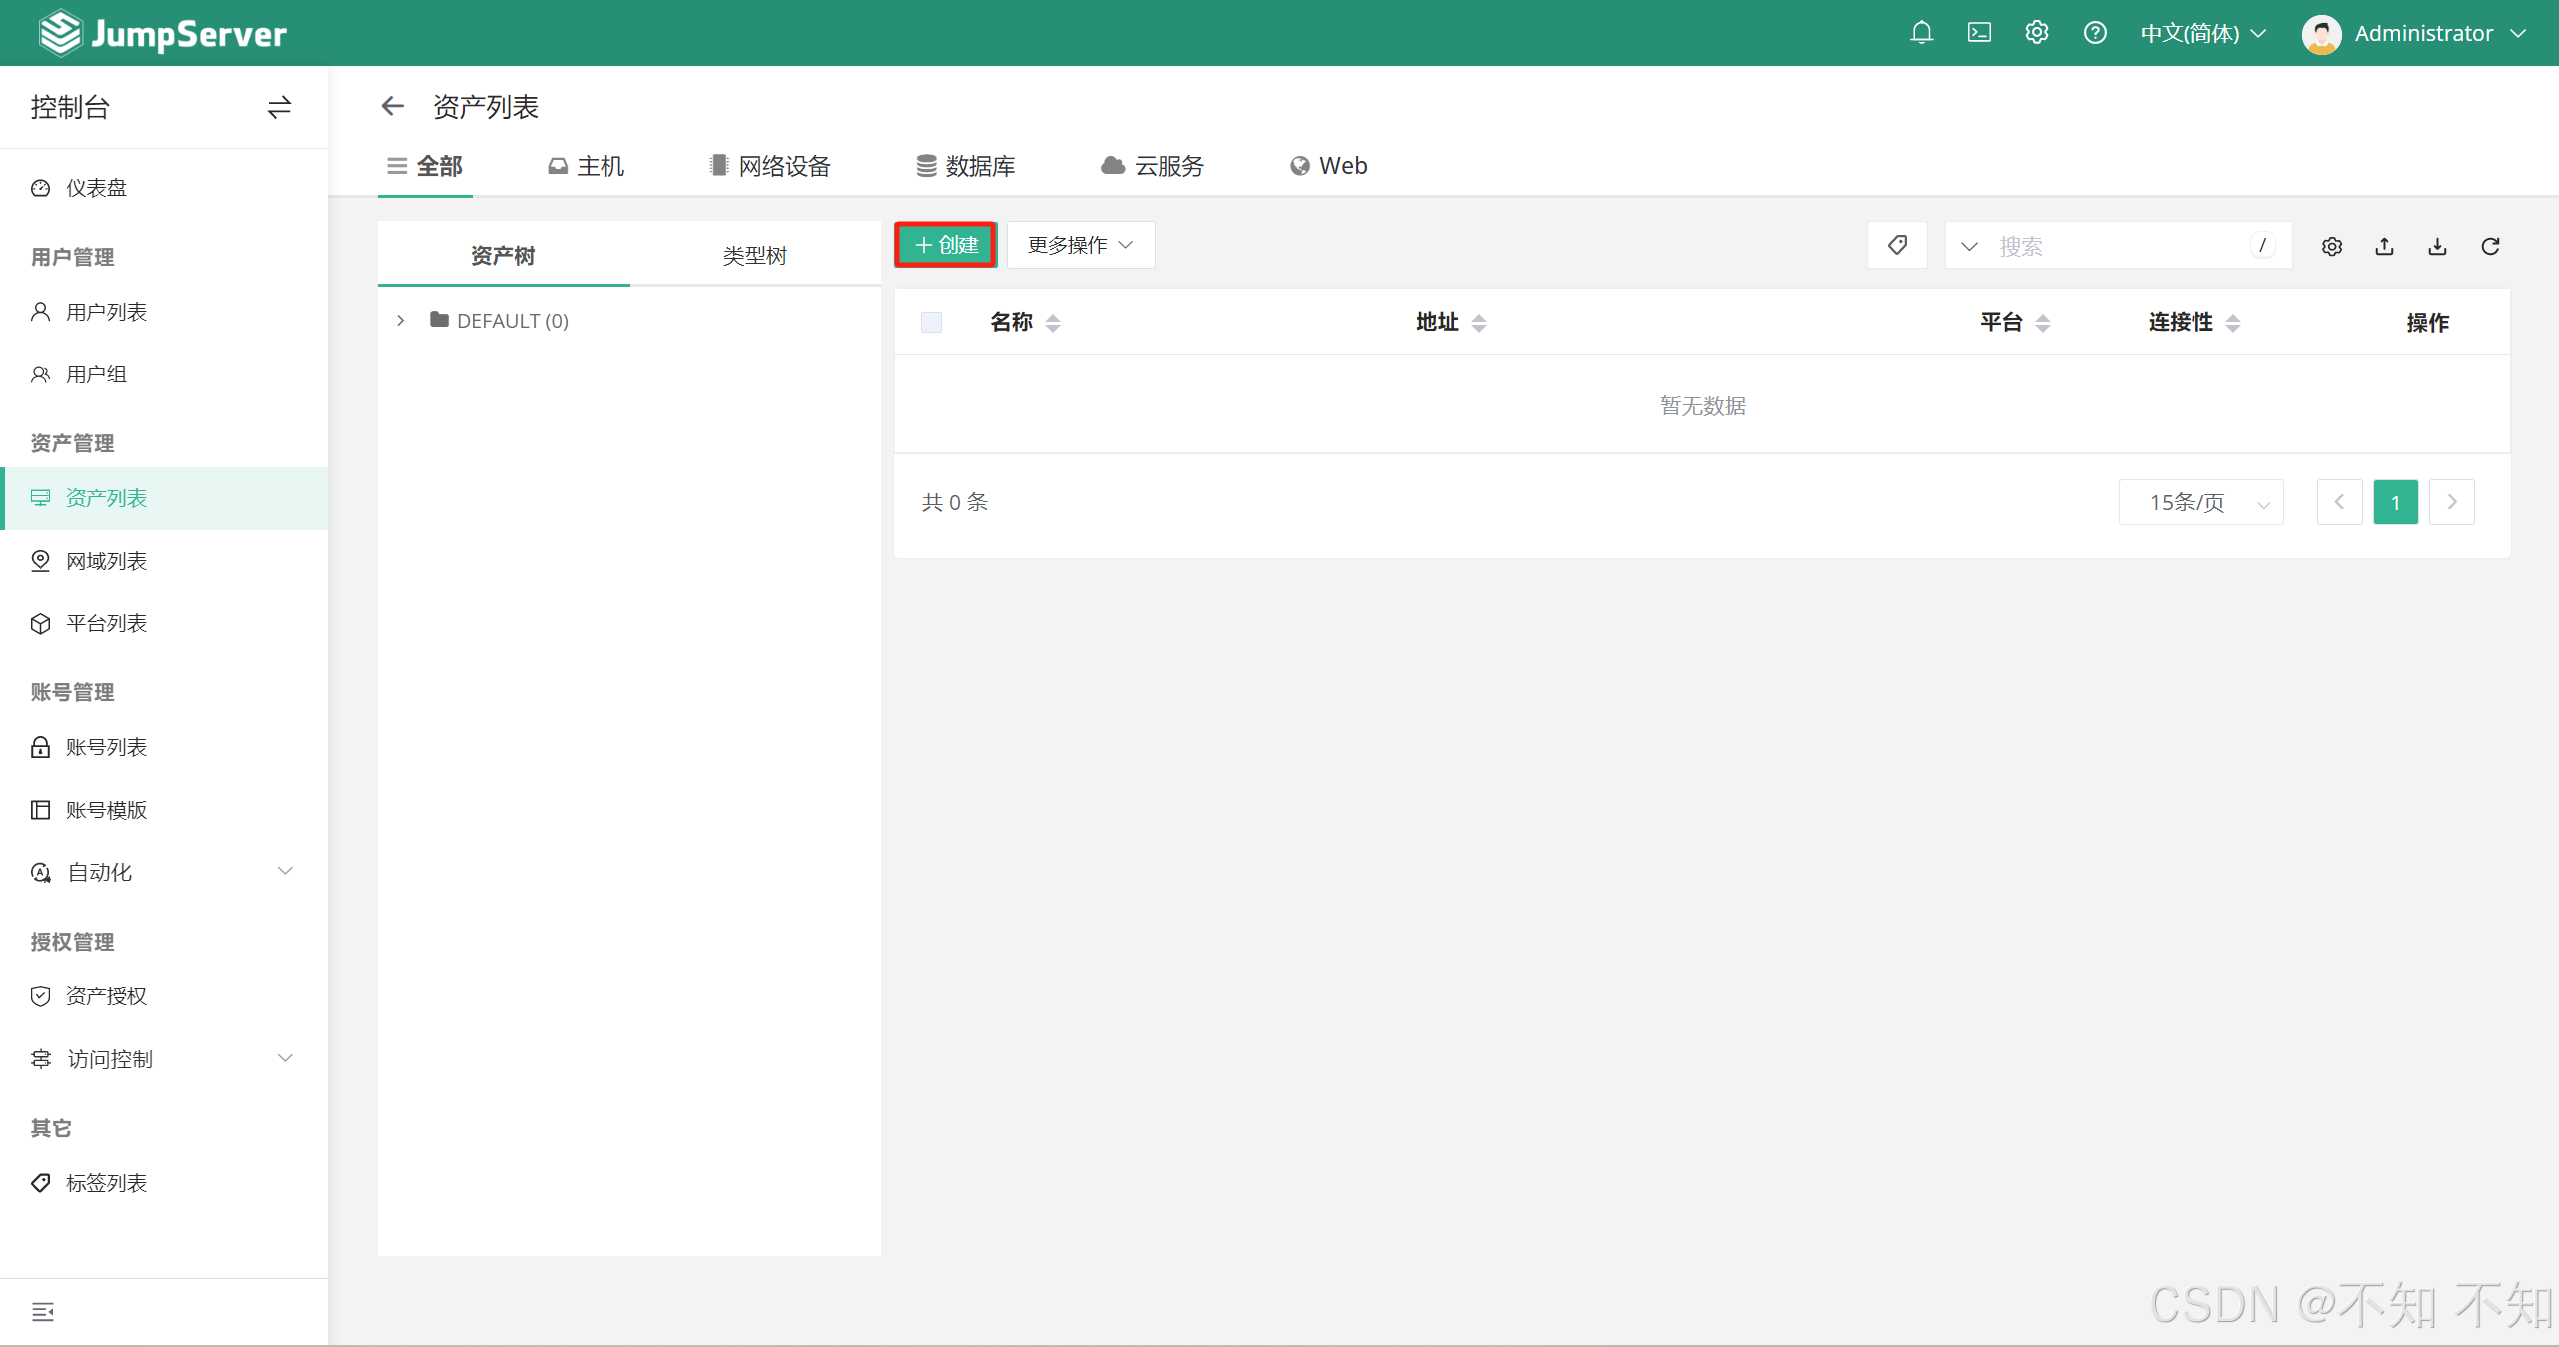This screenshot has height=1347, width=2559.
Task: Click the green 创建 button
Action: coord(946,245)
